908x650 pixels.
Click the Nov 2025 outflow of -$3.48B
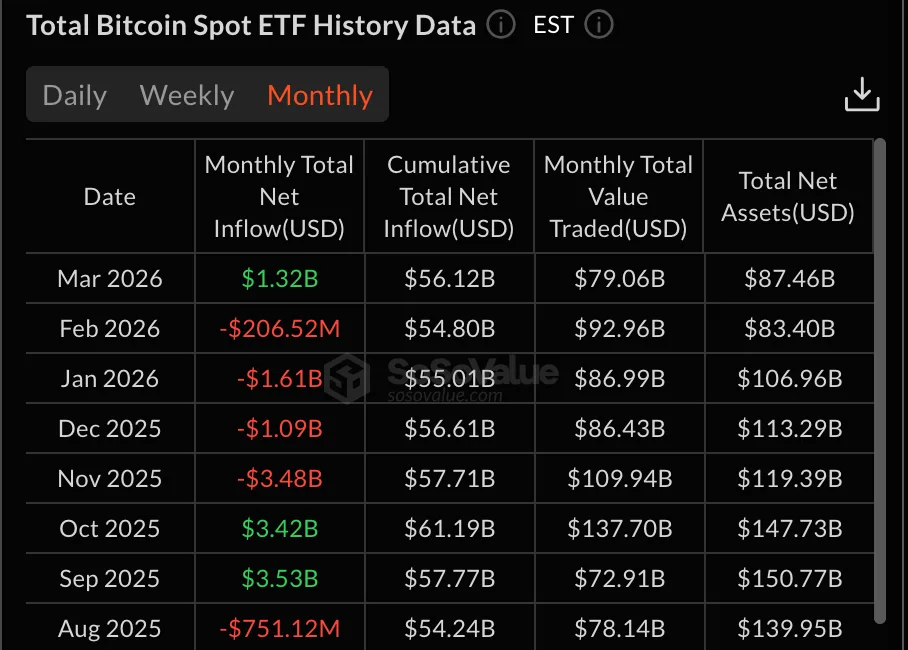(x=279, y=478)
